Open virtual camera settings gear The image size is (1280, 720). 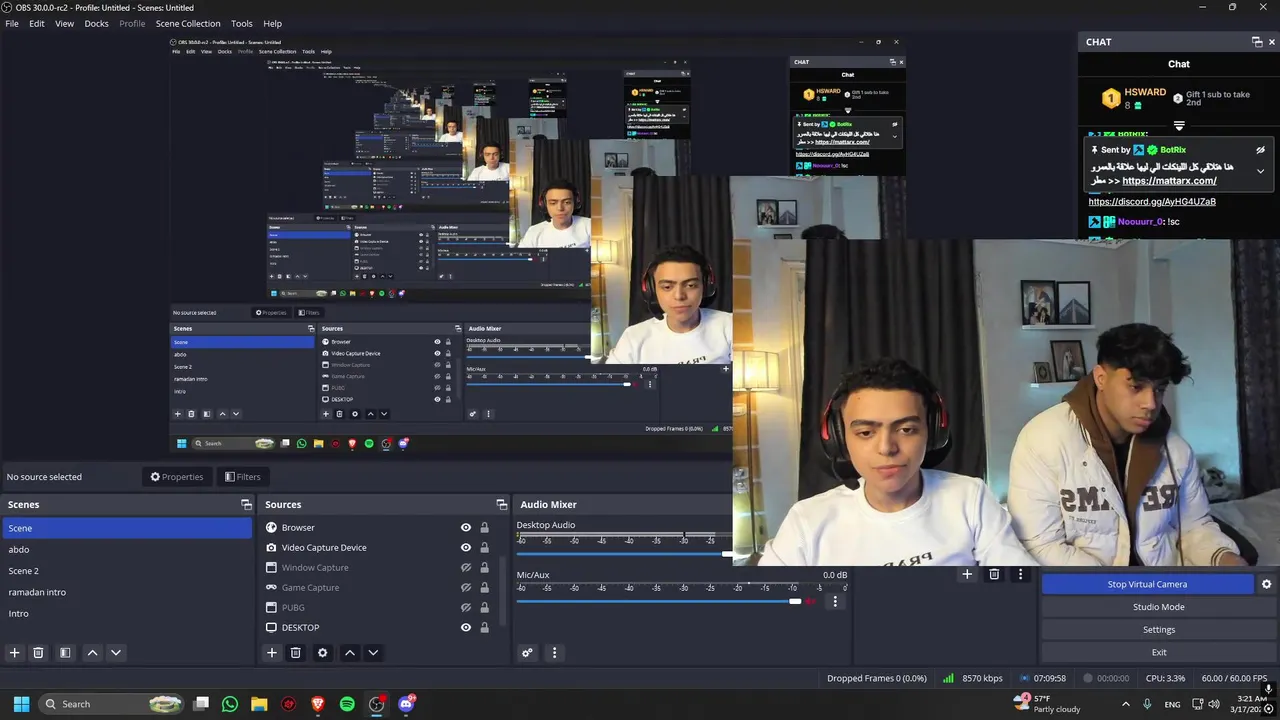pyautogui.click(x=1266, y=584)
